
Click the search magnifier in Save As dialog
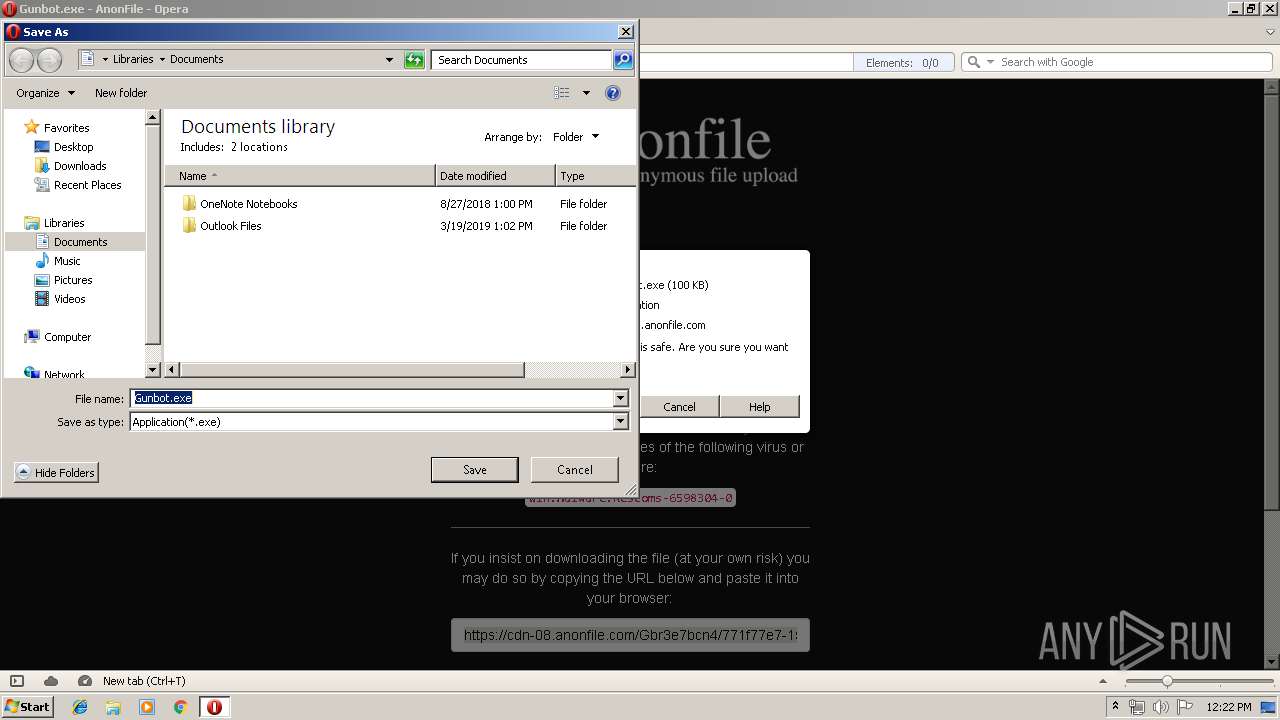pyautogui.click(x=622, y=60)
